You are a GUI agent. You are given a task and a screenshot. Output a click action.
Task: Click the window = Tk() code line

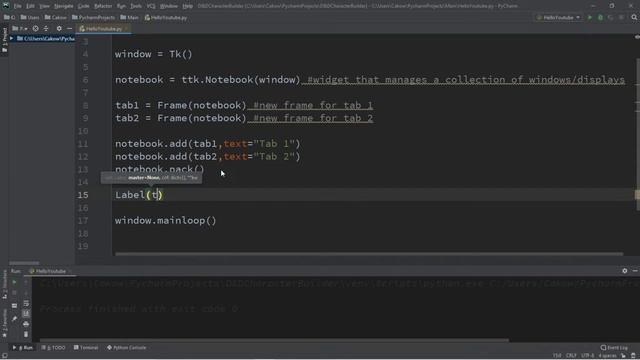pos(153,54)
